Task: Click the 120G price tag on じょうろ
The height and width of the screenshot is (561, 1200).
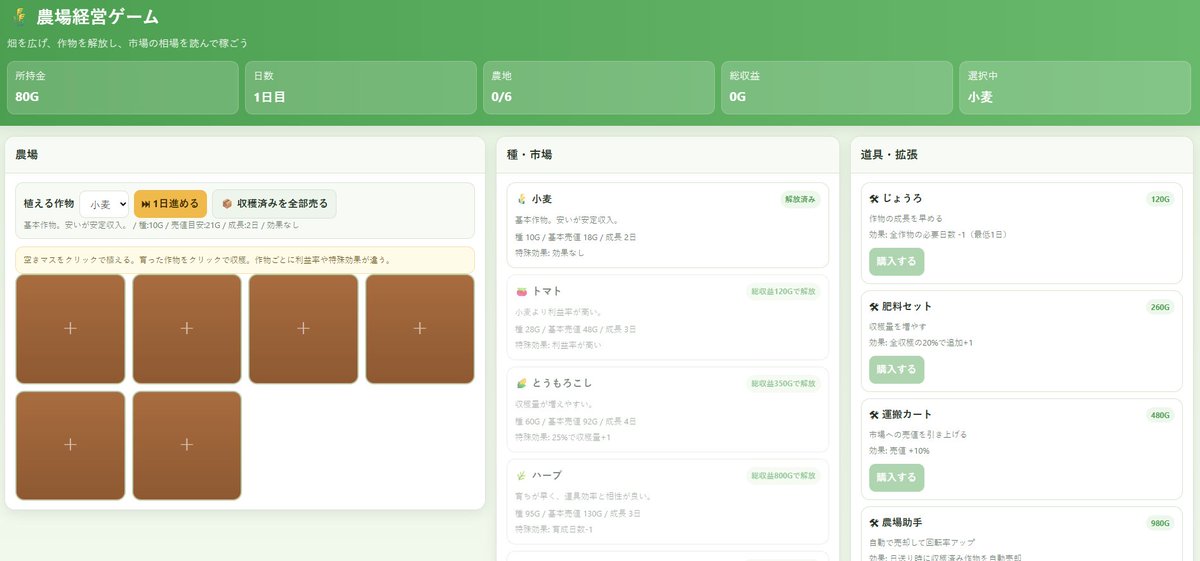Action: point(1160,199)
